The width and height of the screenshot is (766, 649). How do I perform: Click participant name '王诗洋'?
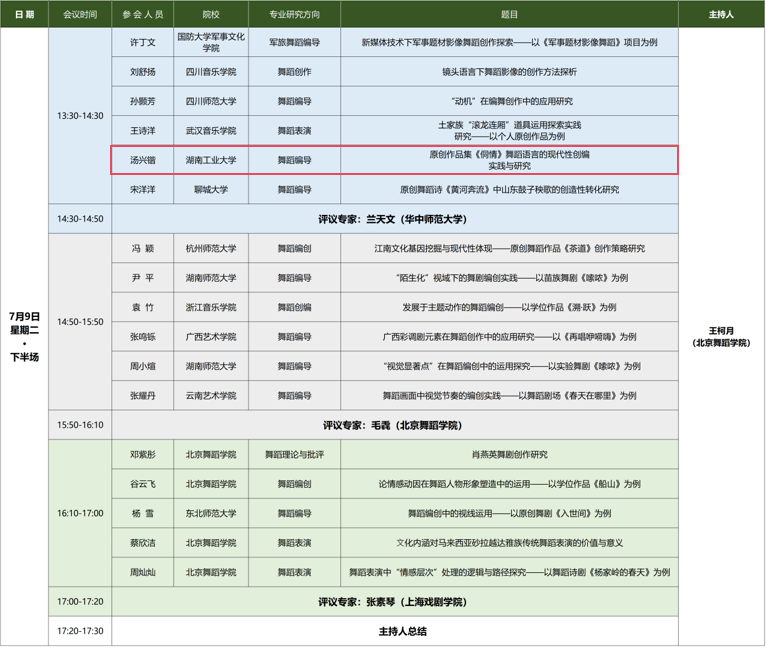(143, 130)
